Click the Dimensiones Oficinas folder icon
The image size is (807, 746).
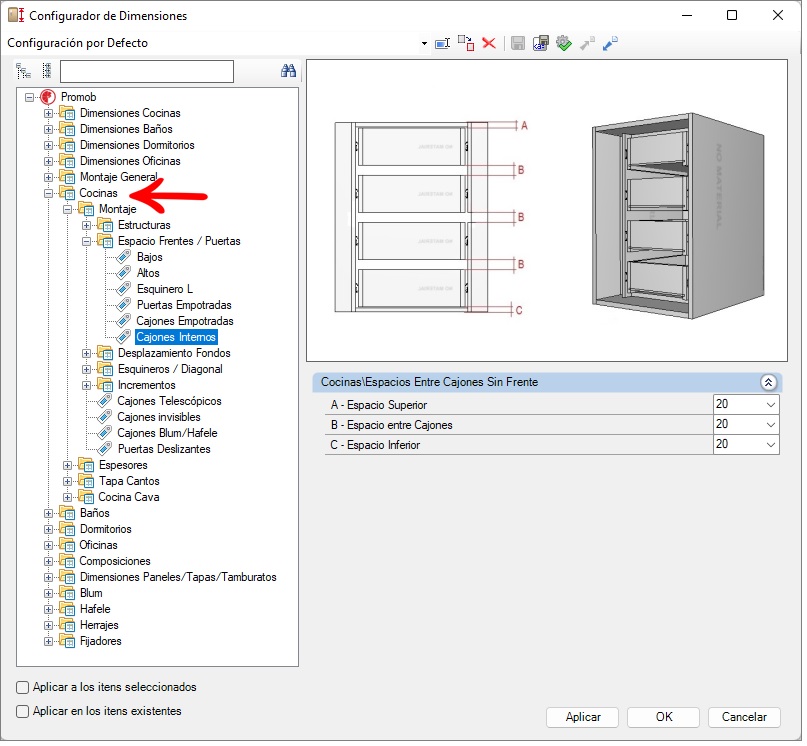pyautogui.click(x=67, y=161)
